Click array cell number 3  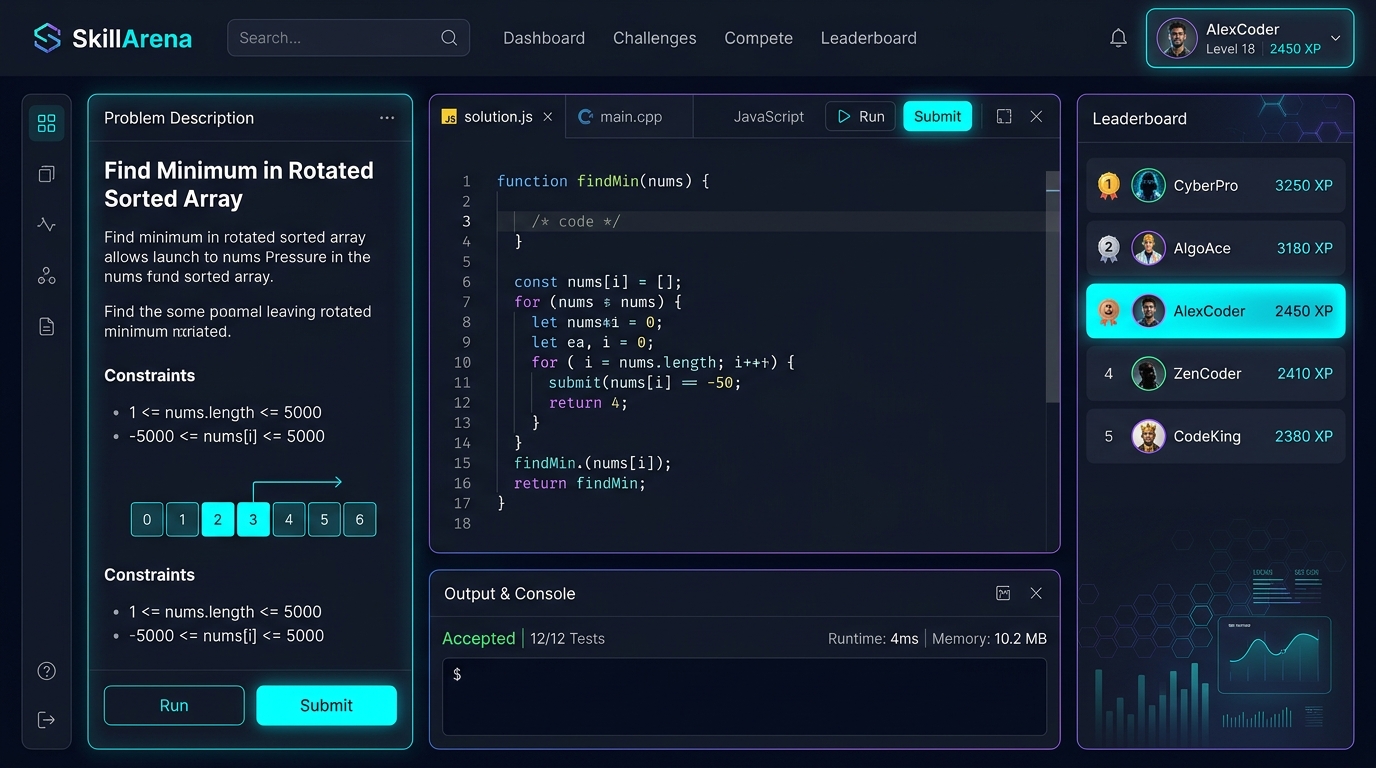[253, 519]
